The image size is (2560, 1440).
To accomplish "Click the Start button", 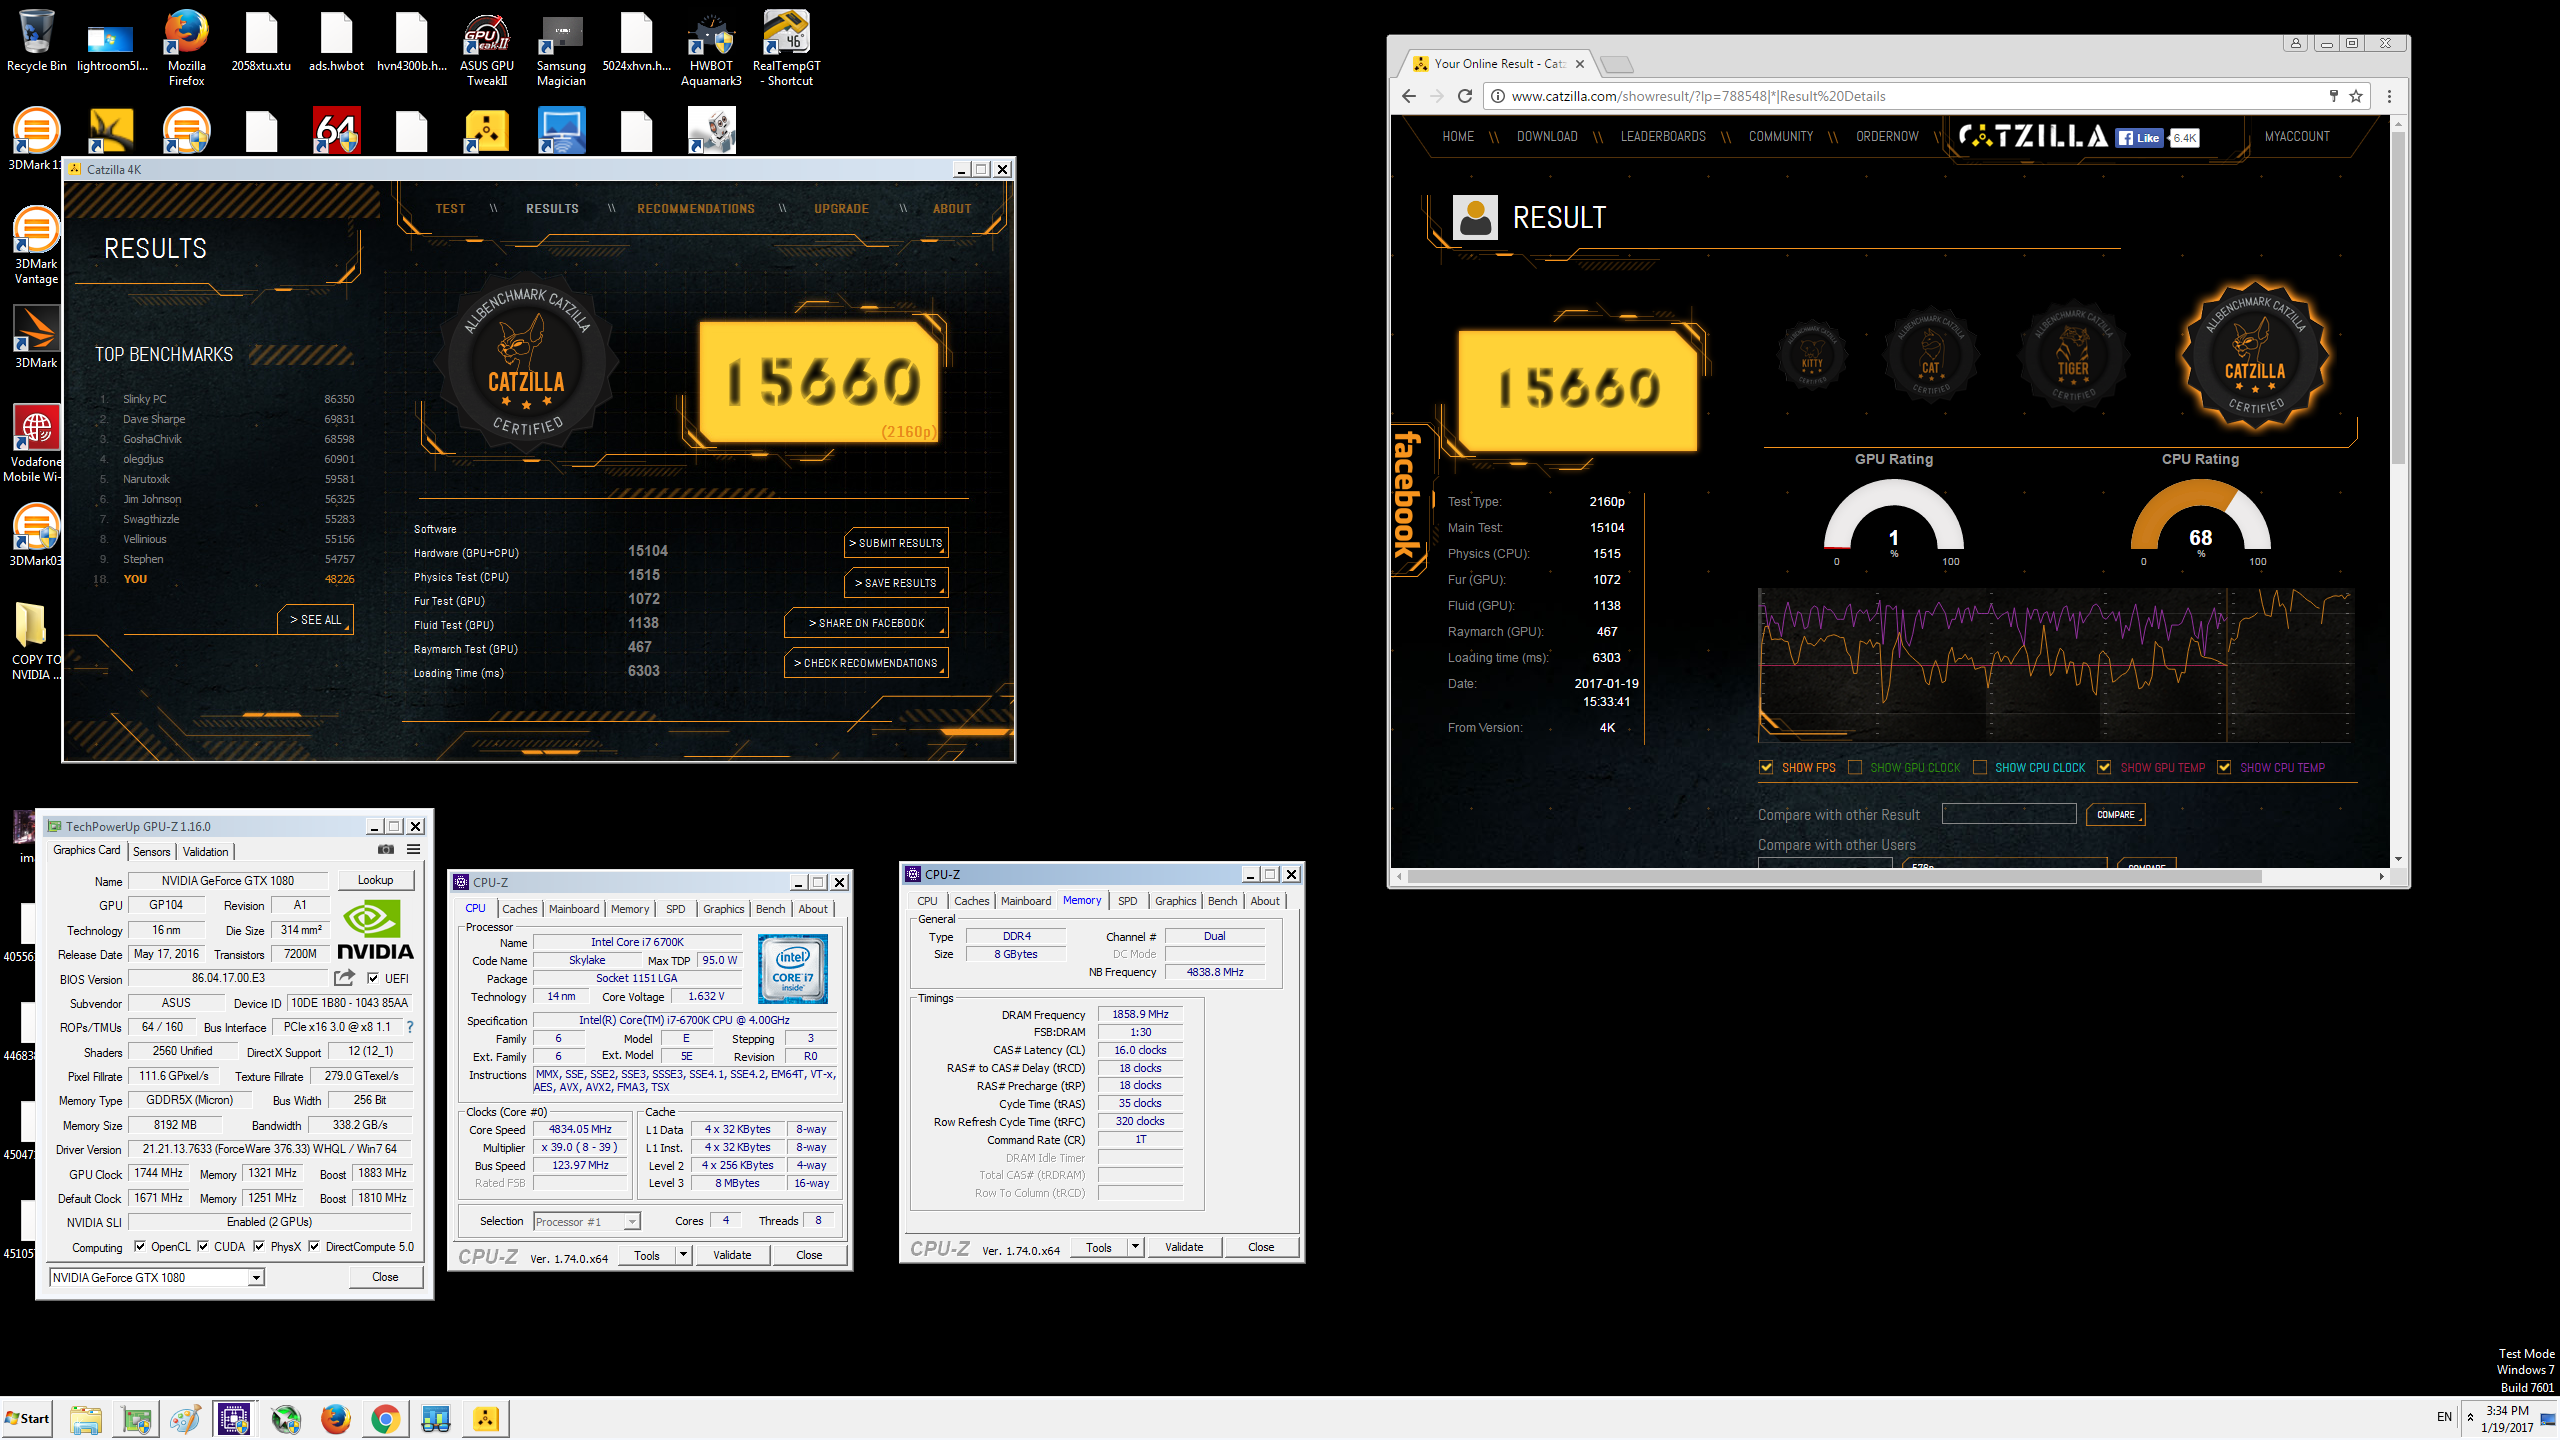I will 28,1418.
